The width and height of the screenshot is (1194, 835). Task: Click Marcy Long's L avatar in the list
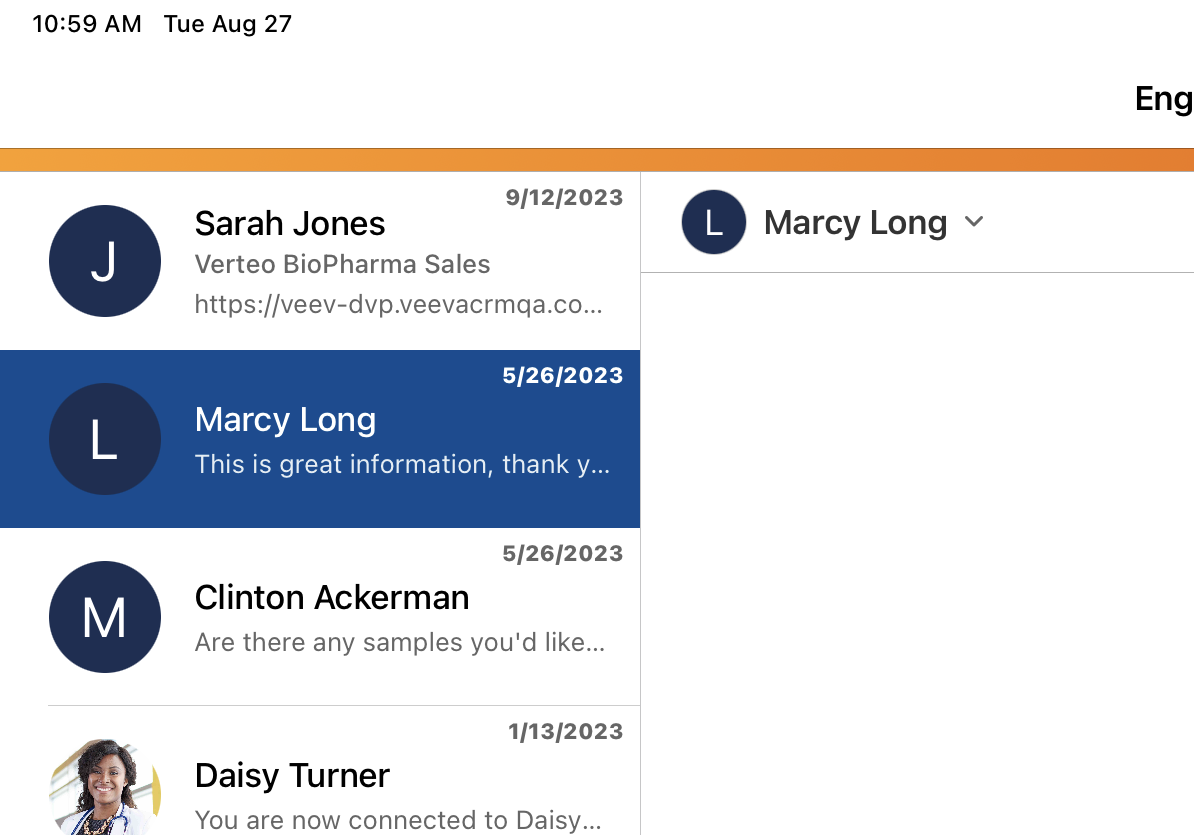pos(105,439)
